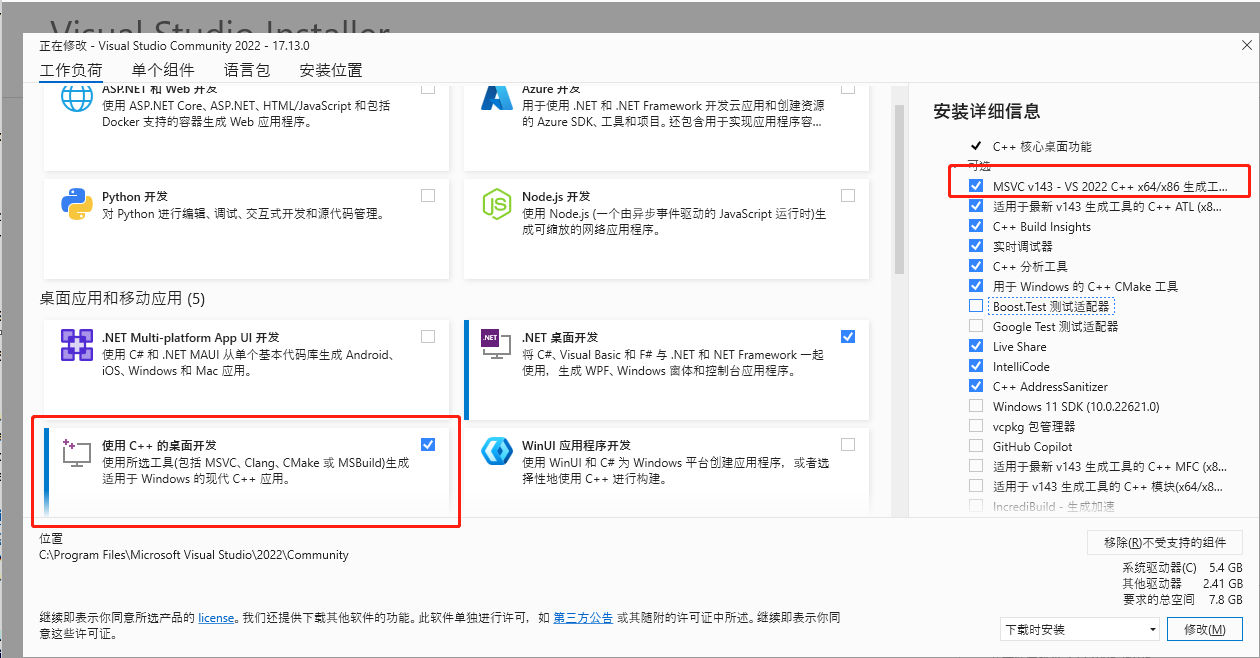
Task: Check the Boost.Test 测试适配器 checkbox
Action: (x=976, y=306)
